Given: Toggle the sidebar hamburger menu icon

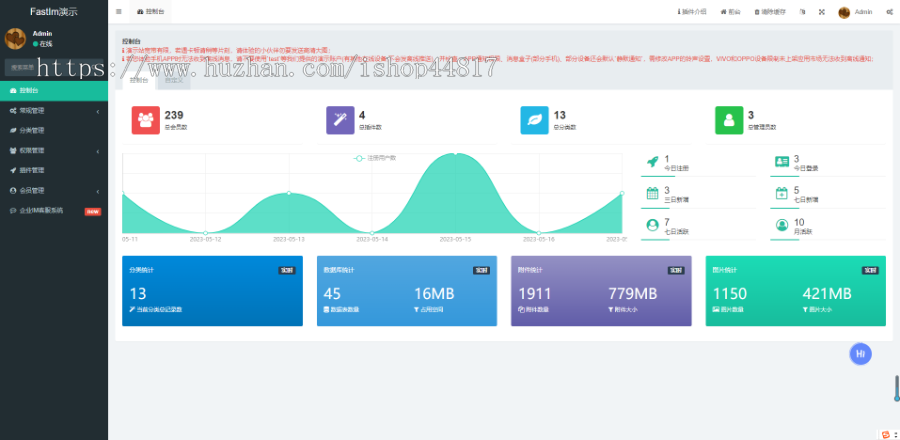Looking at the screenshot, I should tap(118, 11).
